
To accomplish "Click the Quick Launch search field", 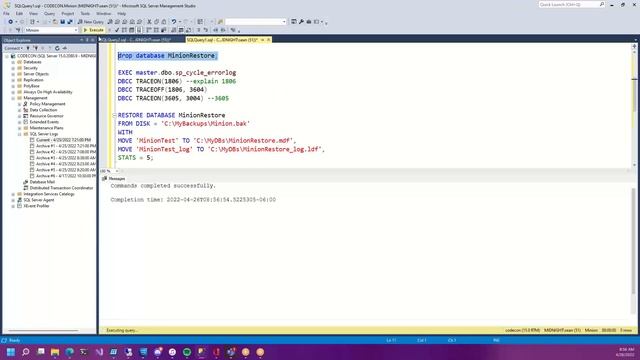I will pyautogui.click(x=571, y=4).
